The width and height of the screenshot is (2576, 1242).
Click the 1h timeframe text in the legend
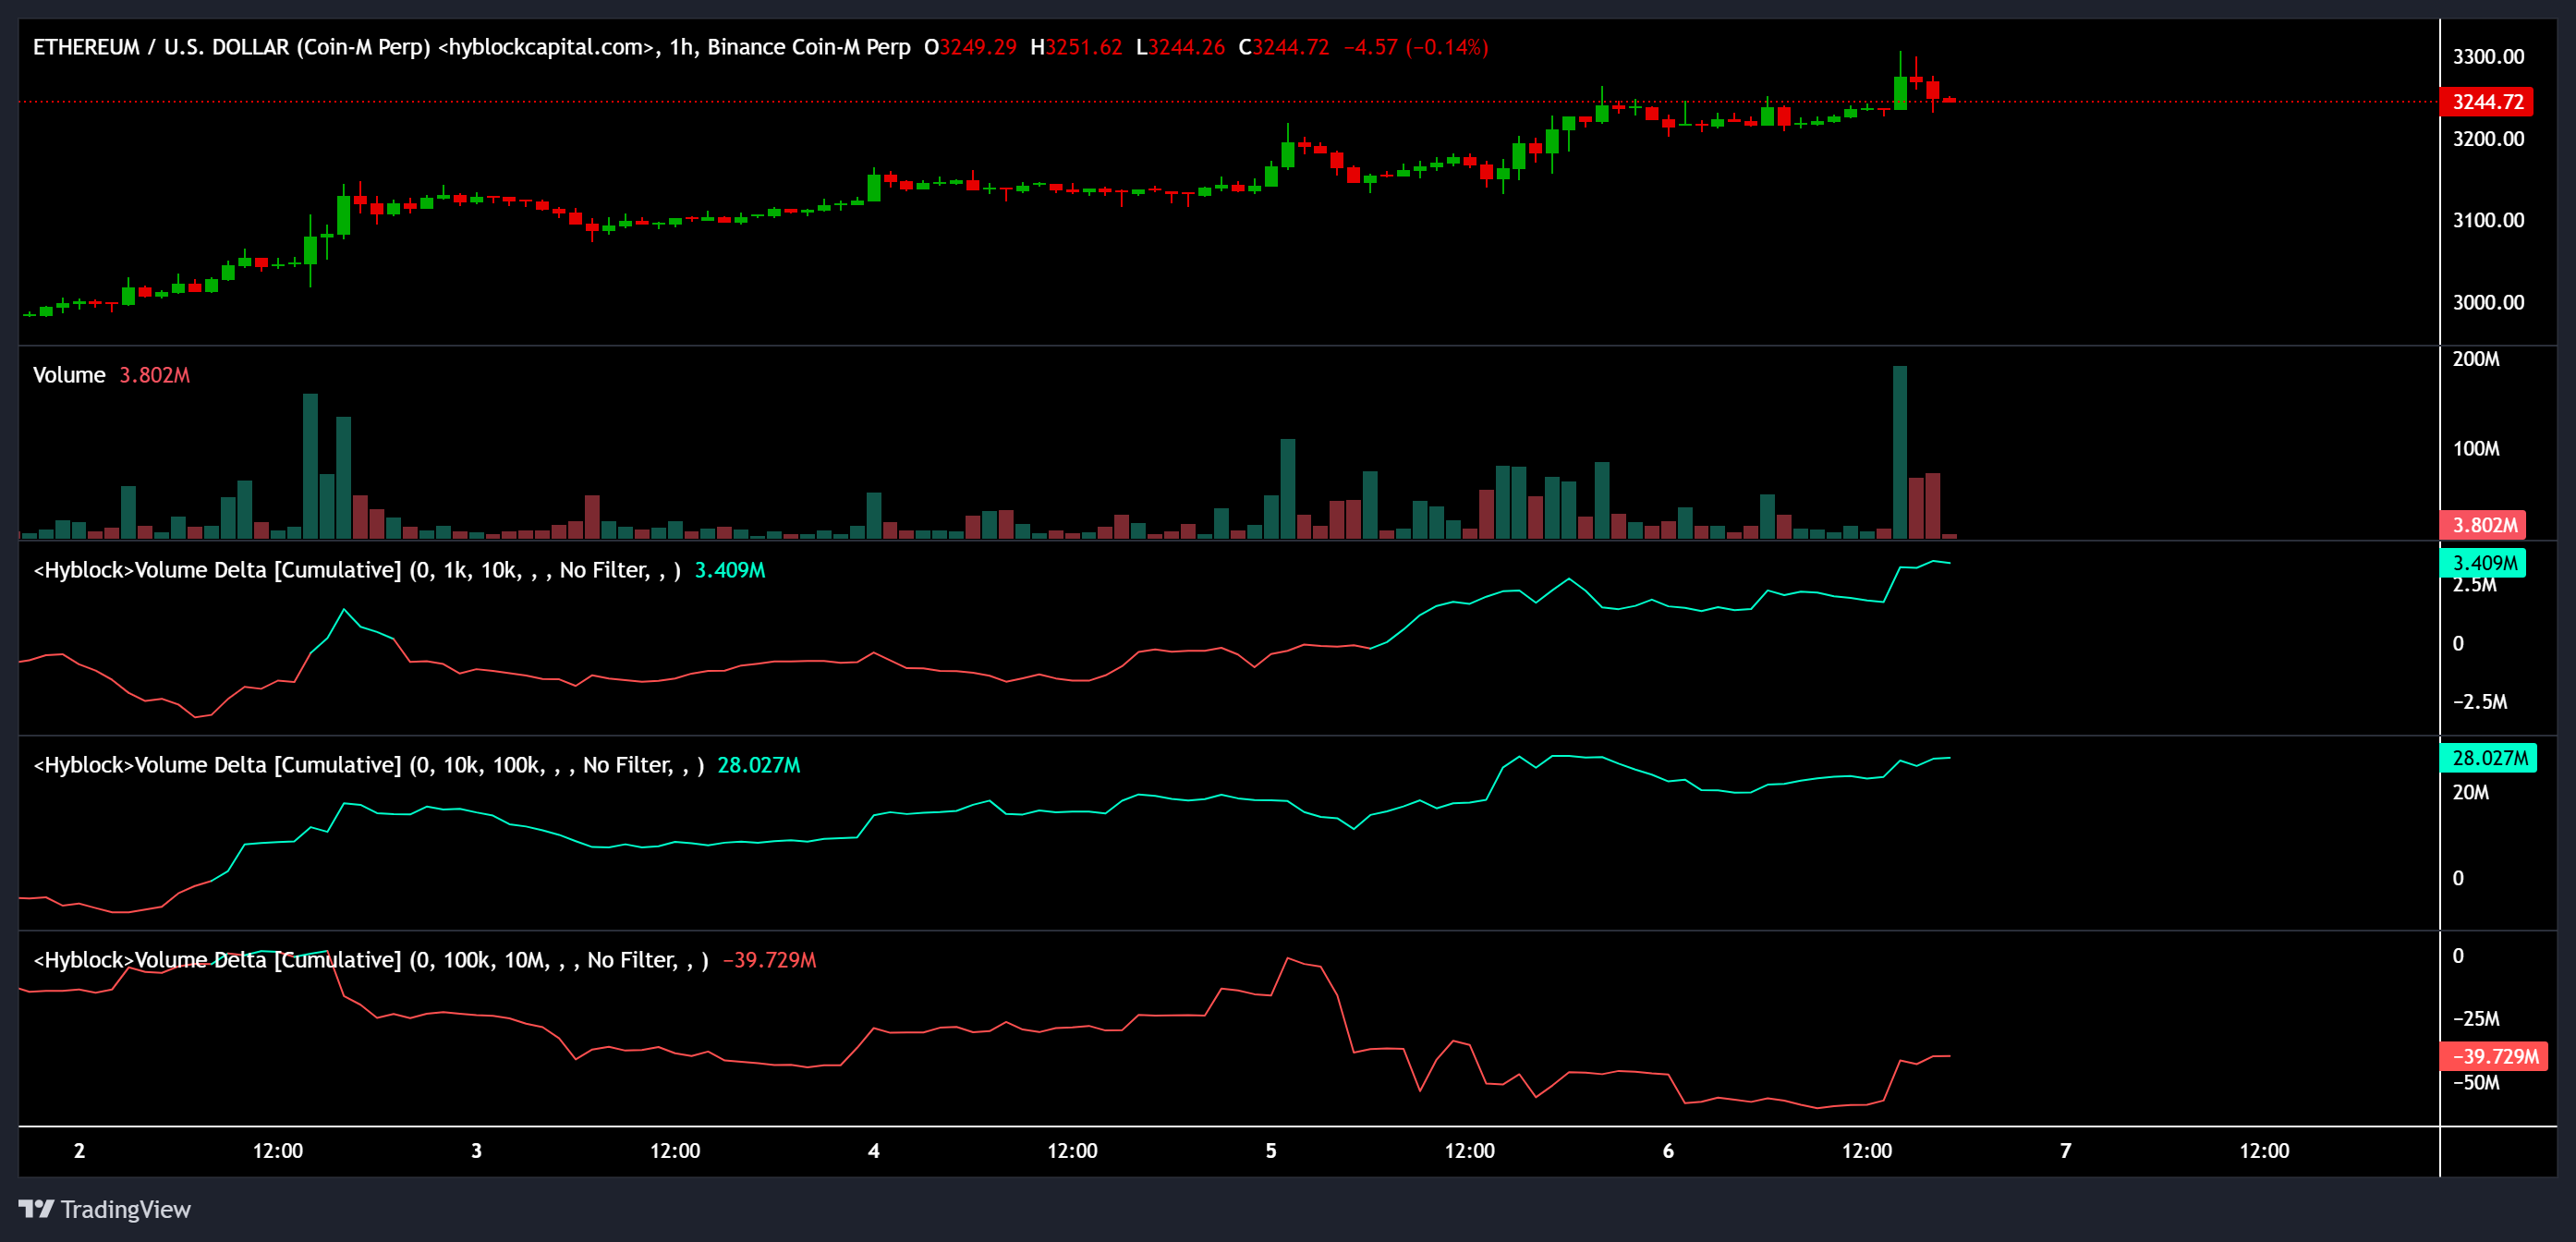[681, 46]
